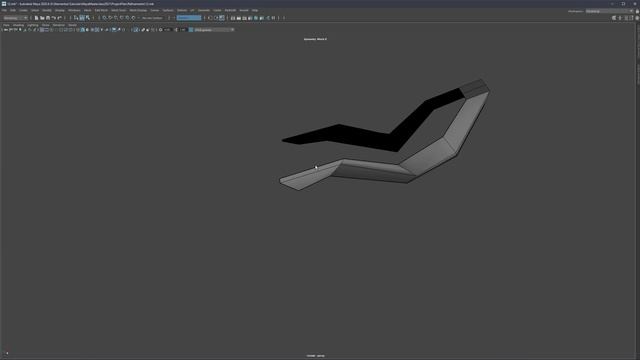The image size is (640, 360).
Task: Toggle Tool Settings sidebar icon
Action: (631, 18)
